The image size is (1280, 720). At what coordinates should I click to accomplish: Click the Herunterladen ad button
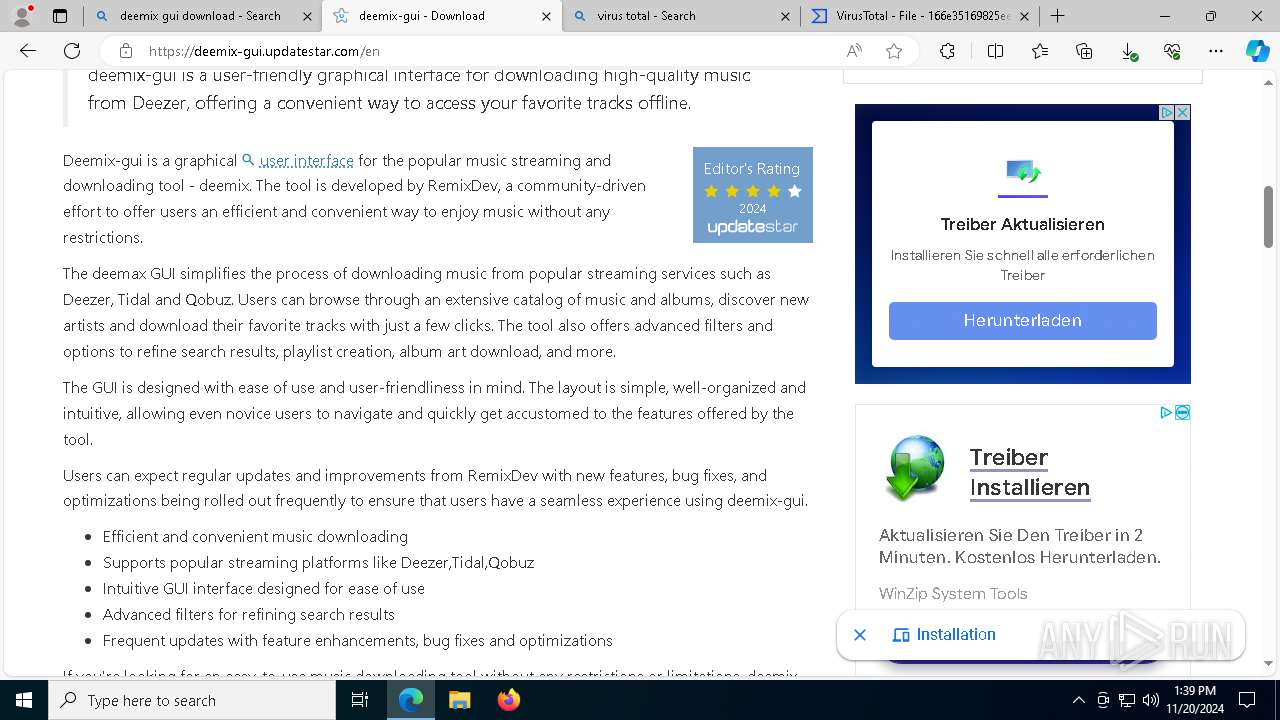[x=1022, y=321]
